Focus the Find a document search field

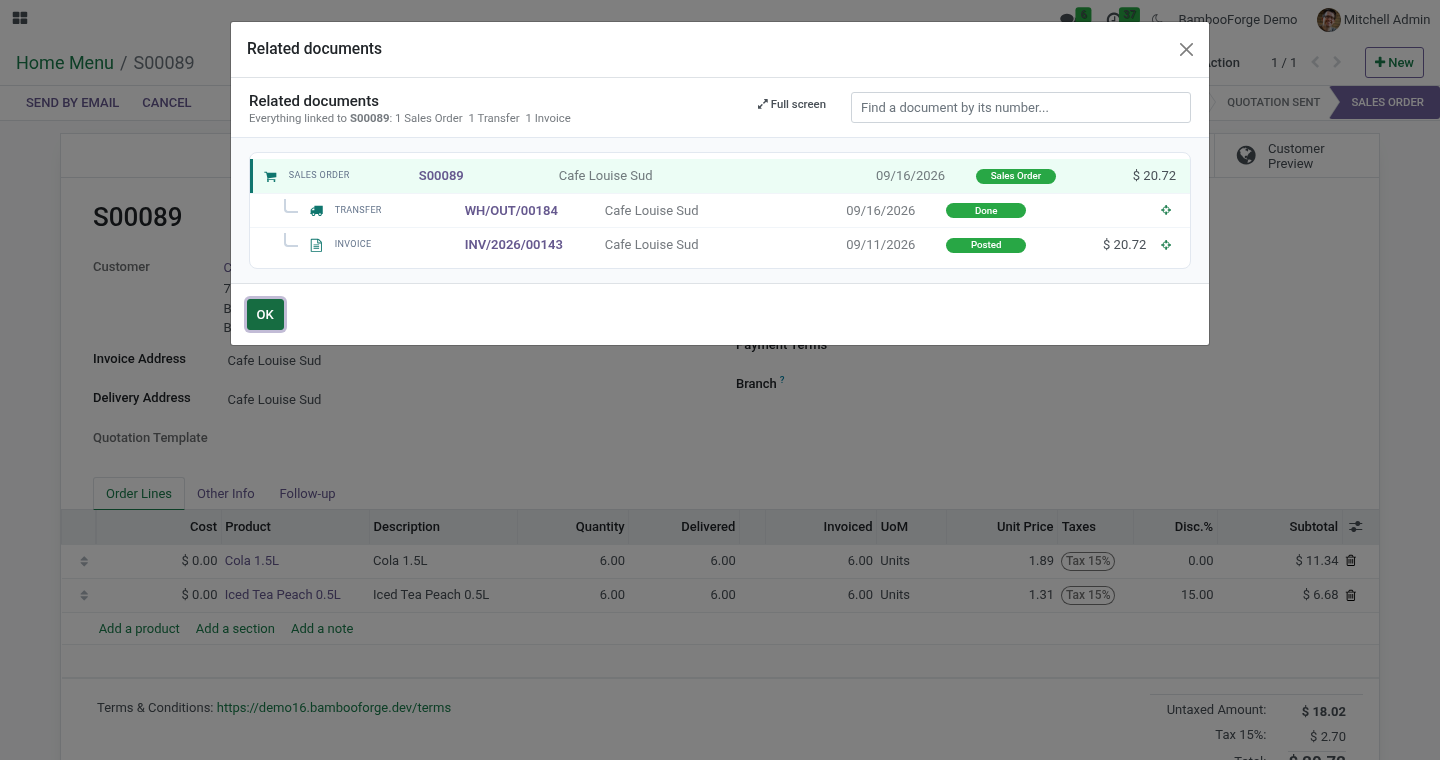(1020, 107)
